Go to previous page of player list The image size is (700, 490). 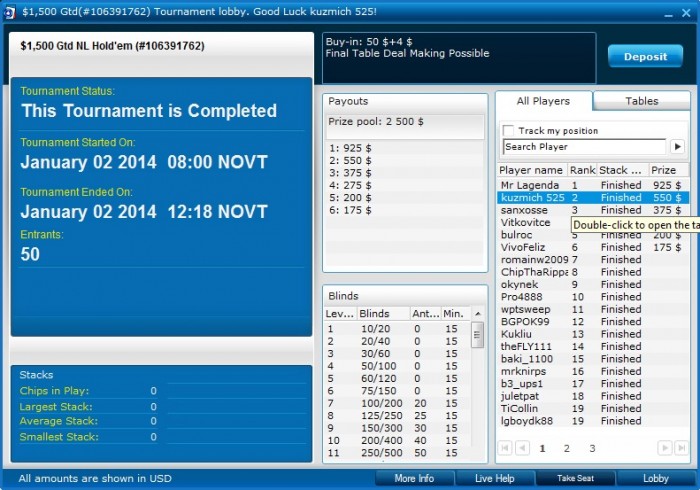[522, 448]
